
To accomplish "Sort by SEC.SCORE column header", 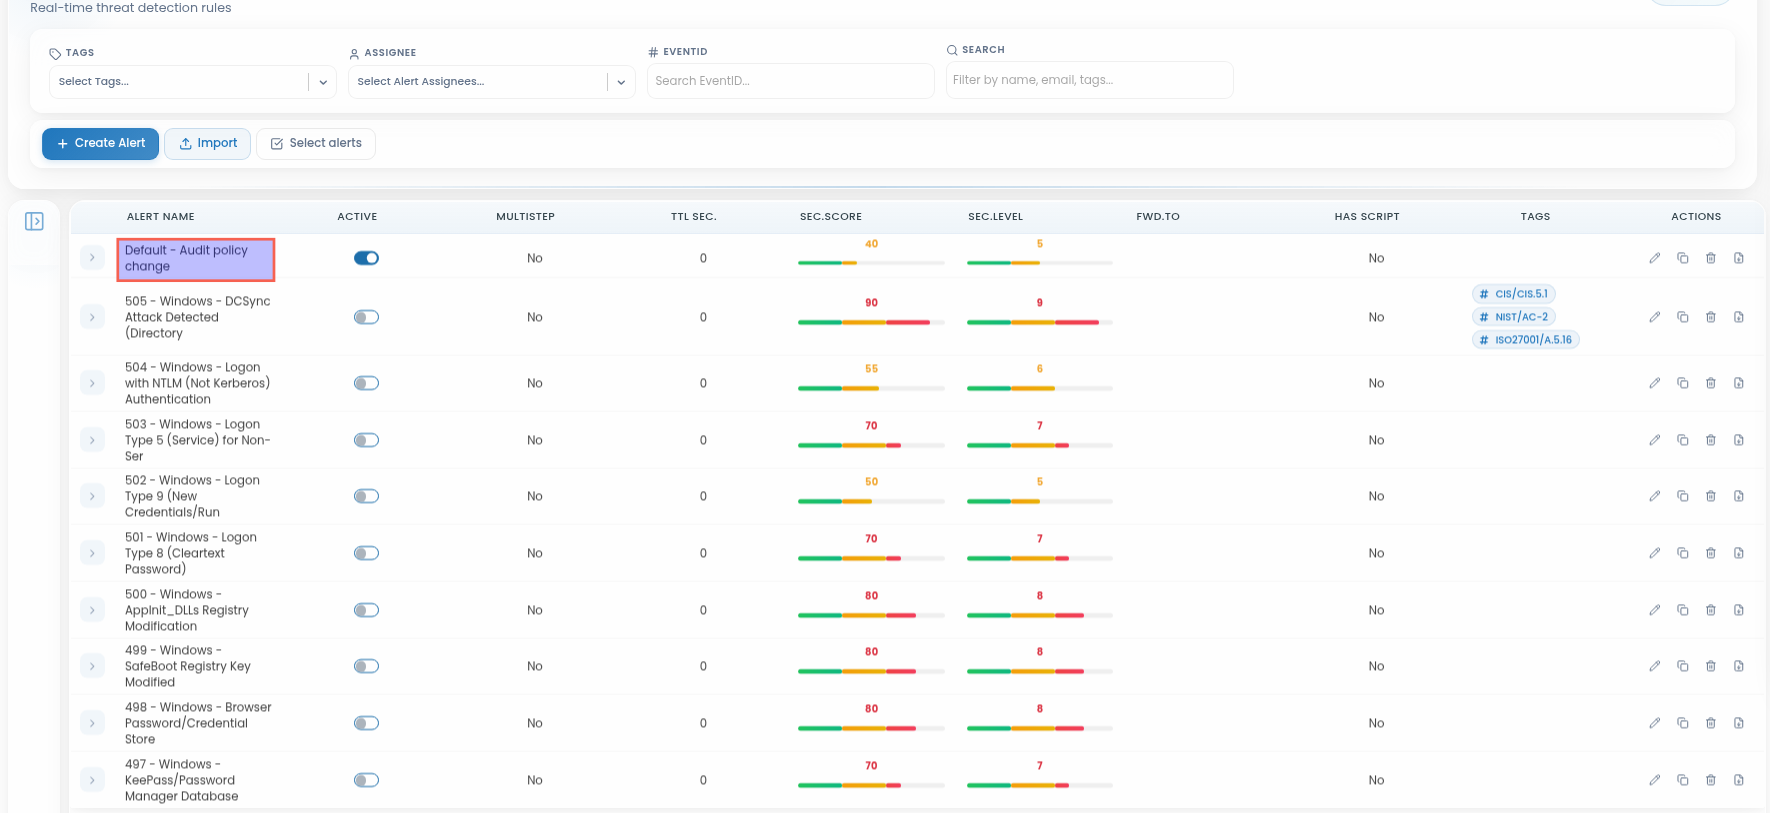I will [830, 216].
